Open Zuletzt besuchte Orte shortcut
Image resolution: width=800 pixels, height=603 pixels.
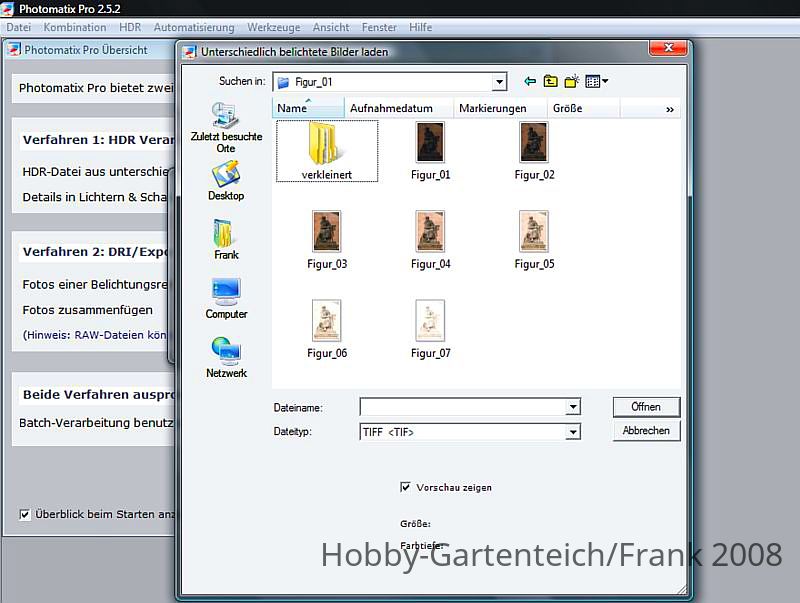pyautogui.click(x=226, y=127)
